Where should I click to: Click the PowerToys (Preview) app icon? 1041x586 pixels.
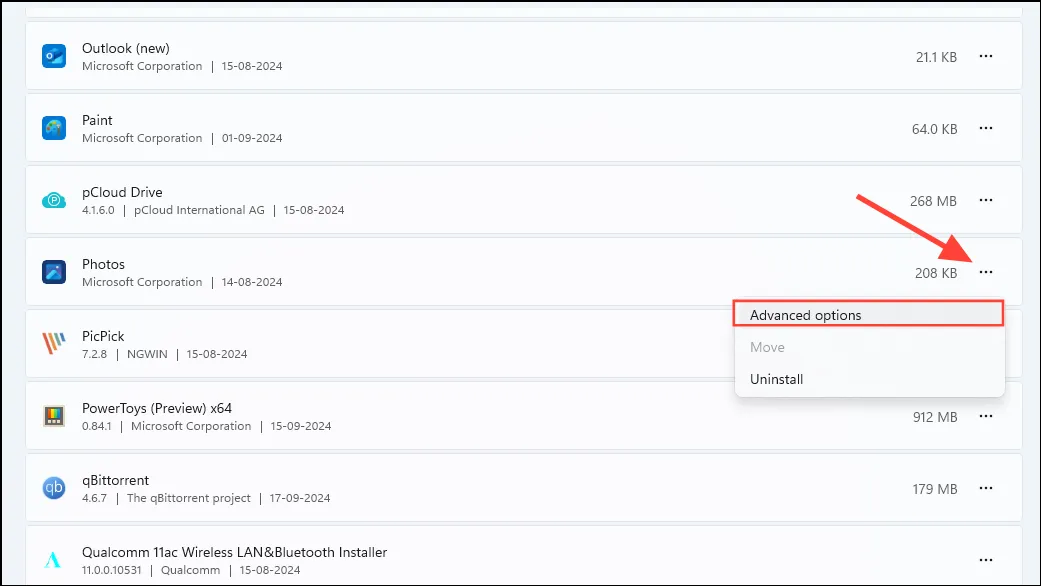(x=54, y=416)
